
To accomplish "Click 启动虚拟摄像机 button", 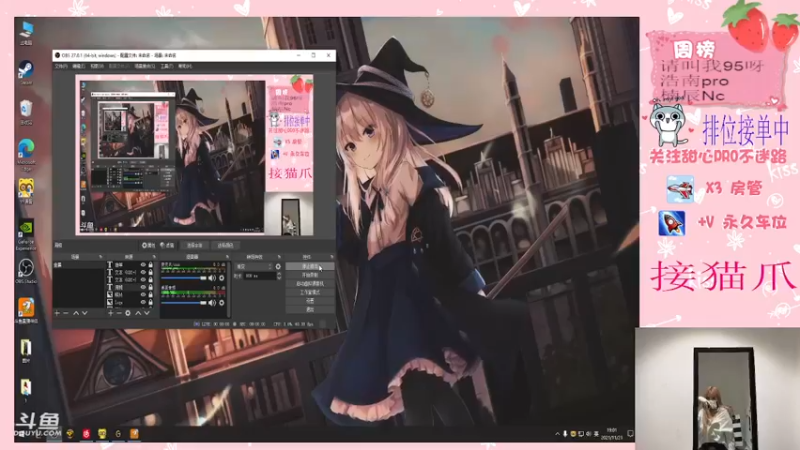I will (x=310, y=284).
